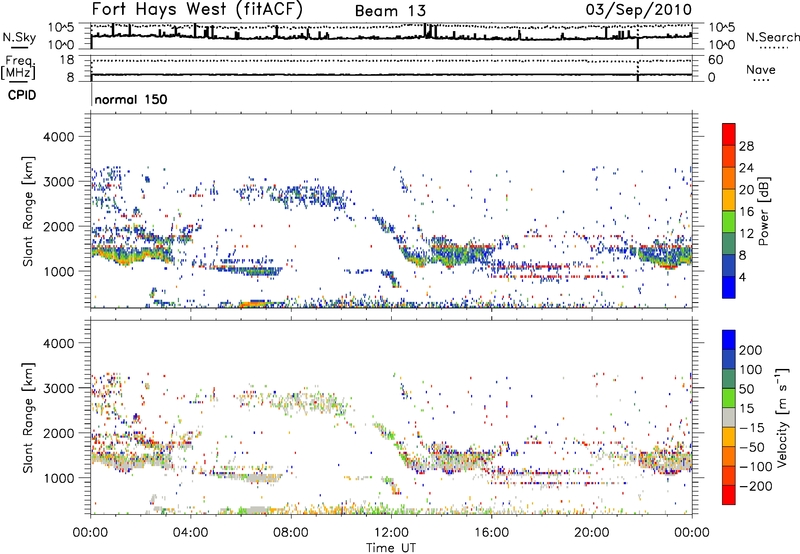Click the "-100" velocity colorbar label
The width and height of the screenshot is (800, 554).
(756, 467)
